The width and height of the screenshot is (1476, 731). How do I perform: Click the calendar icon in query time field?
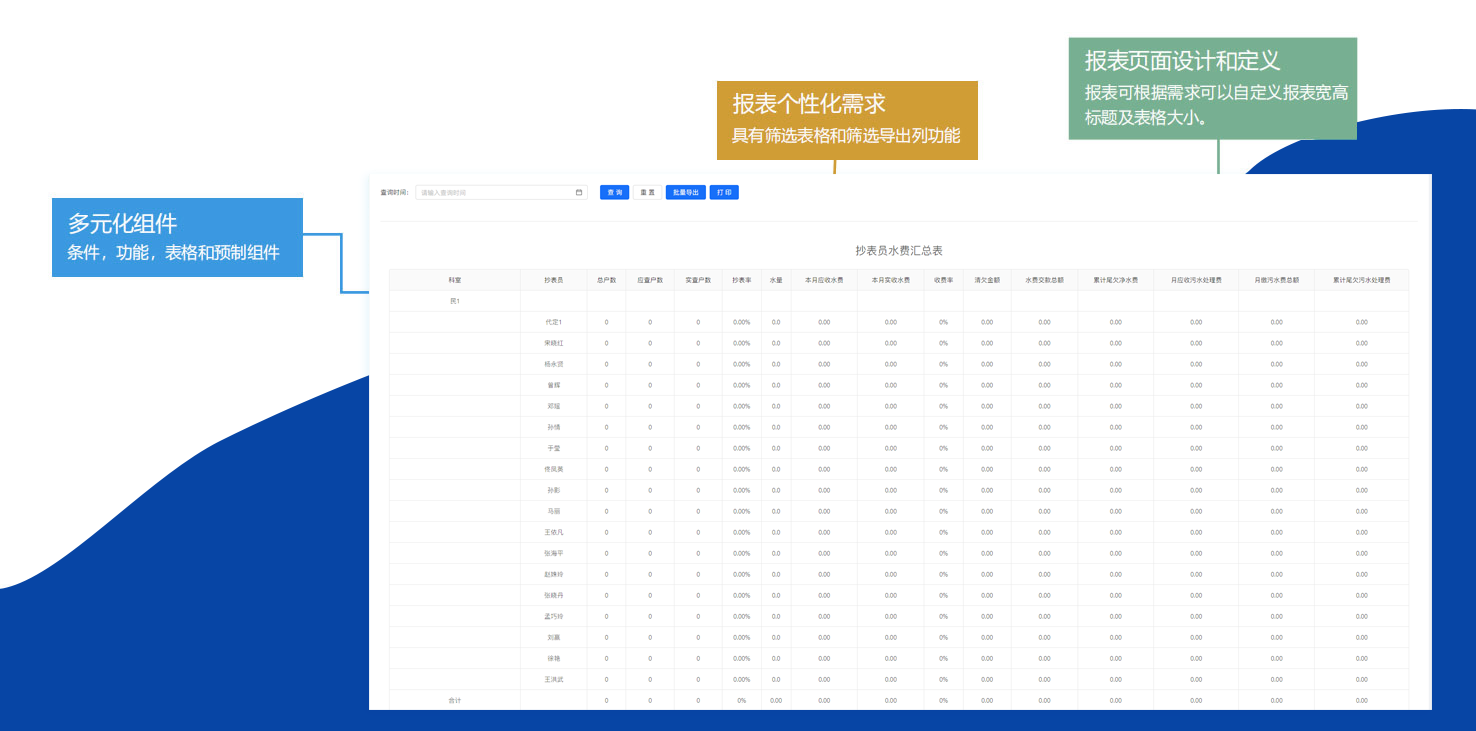click(579, 192)
